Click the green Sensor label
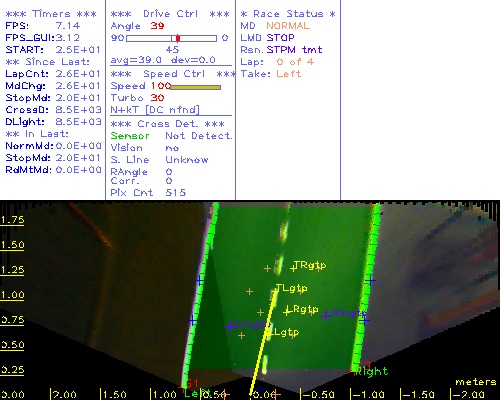The width and height of the screenshot is (500, 400). coord(130,136)
